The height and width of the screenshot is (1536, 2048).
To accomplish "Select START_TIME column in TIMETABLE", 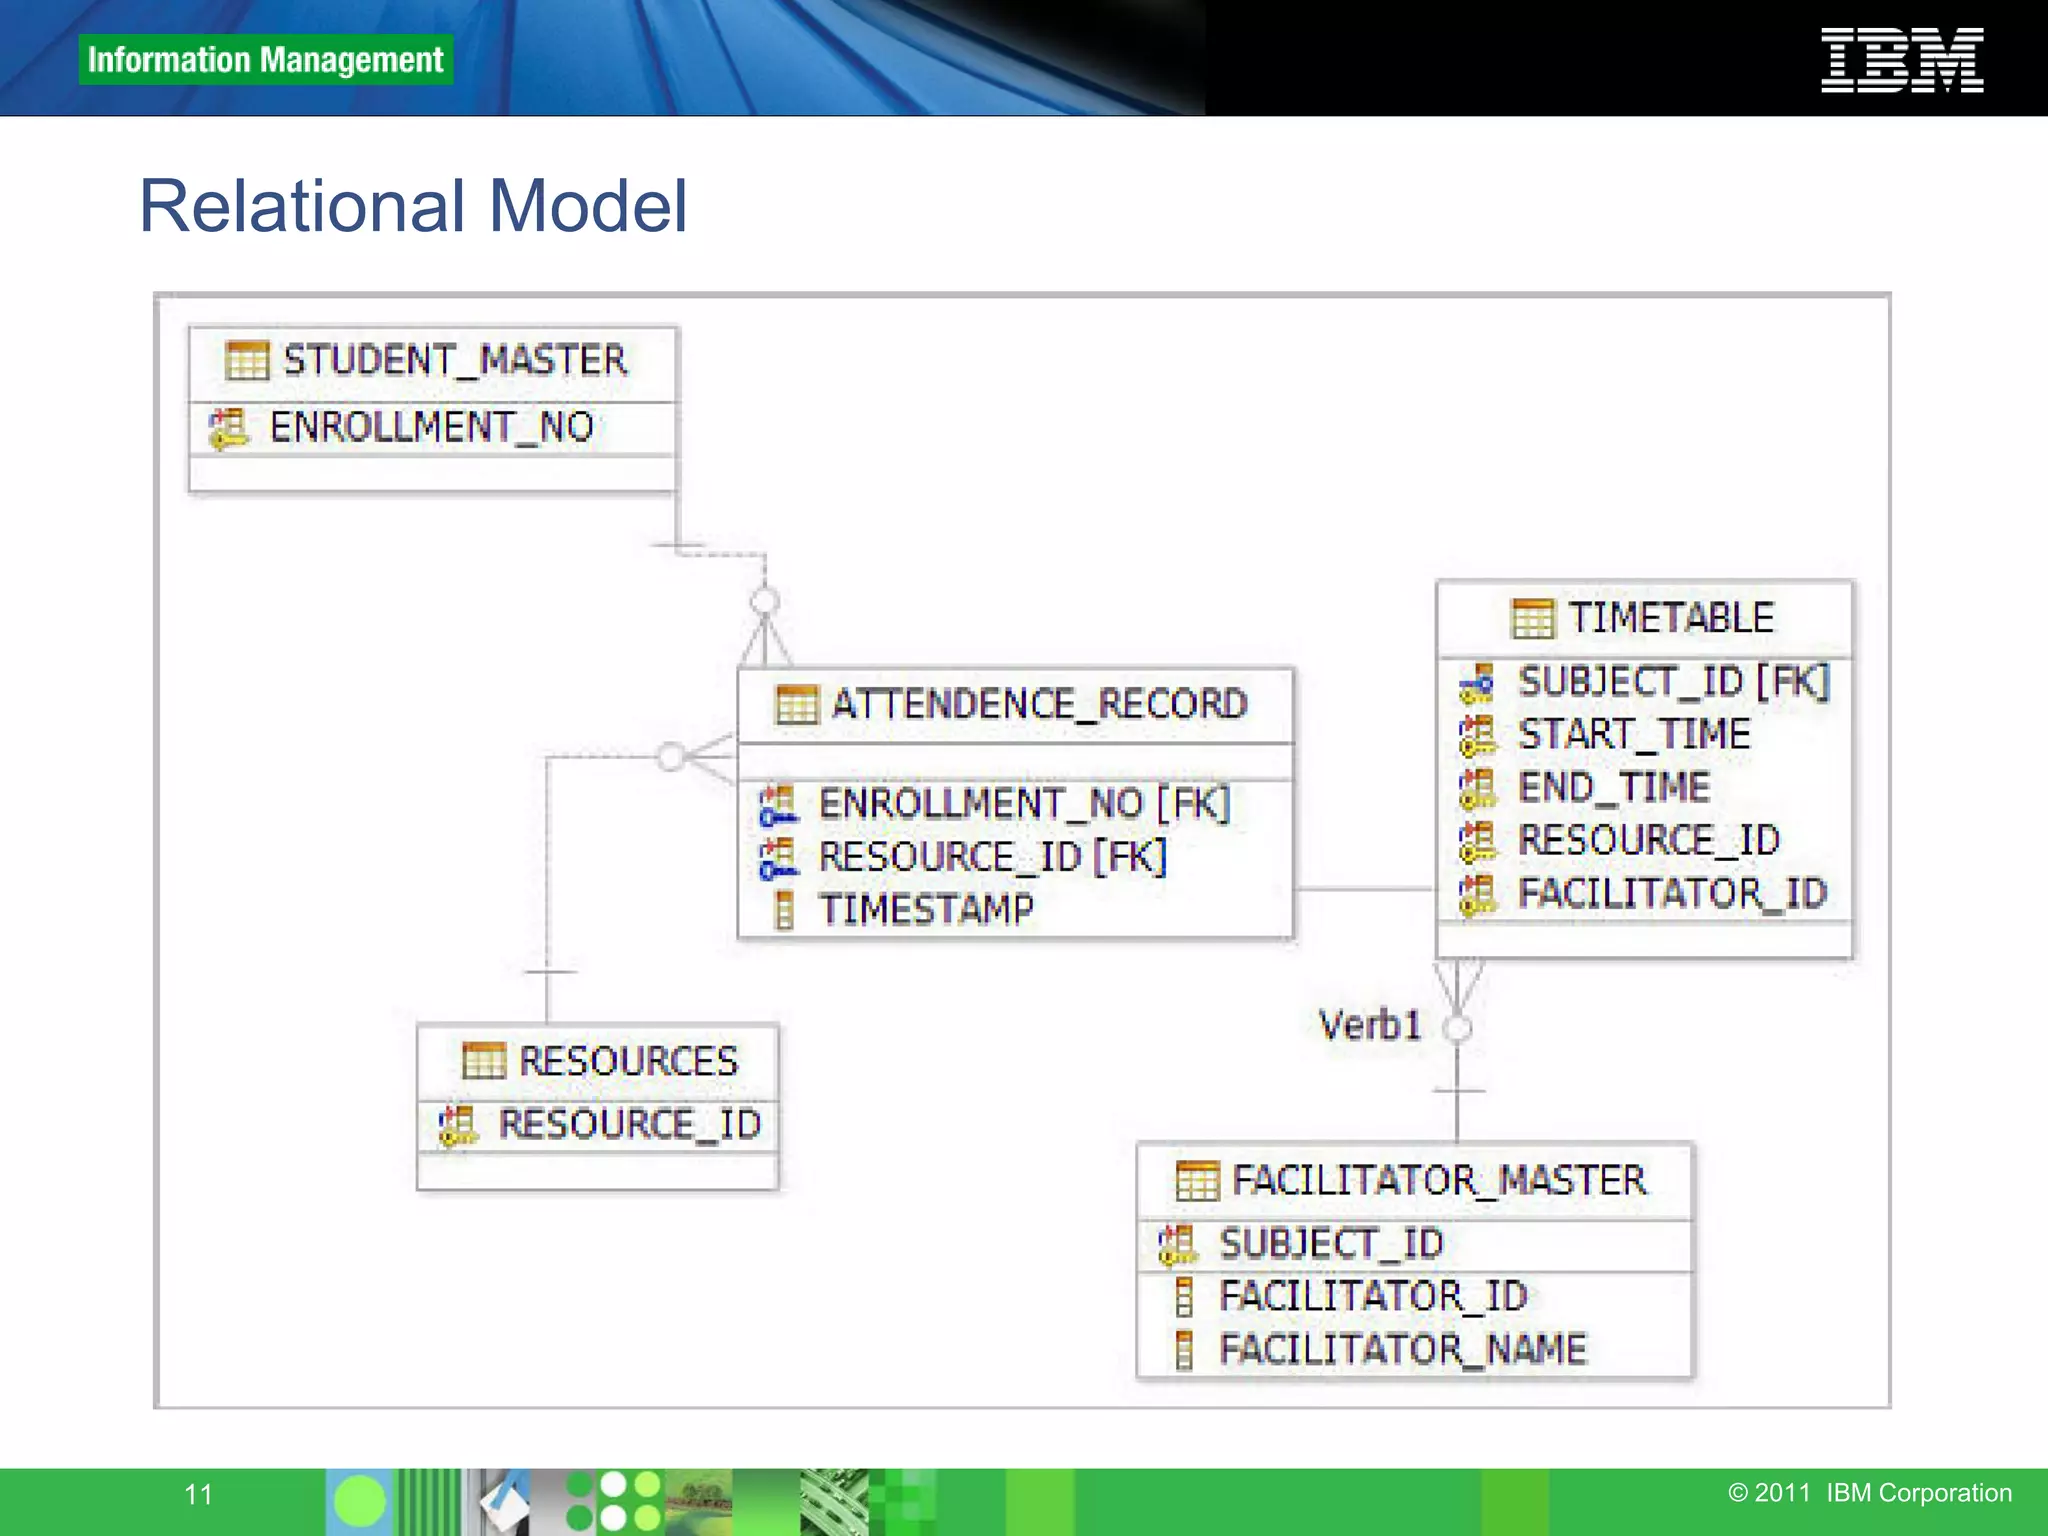I will coord(1634,735).
